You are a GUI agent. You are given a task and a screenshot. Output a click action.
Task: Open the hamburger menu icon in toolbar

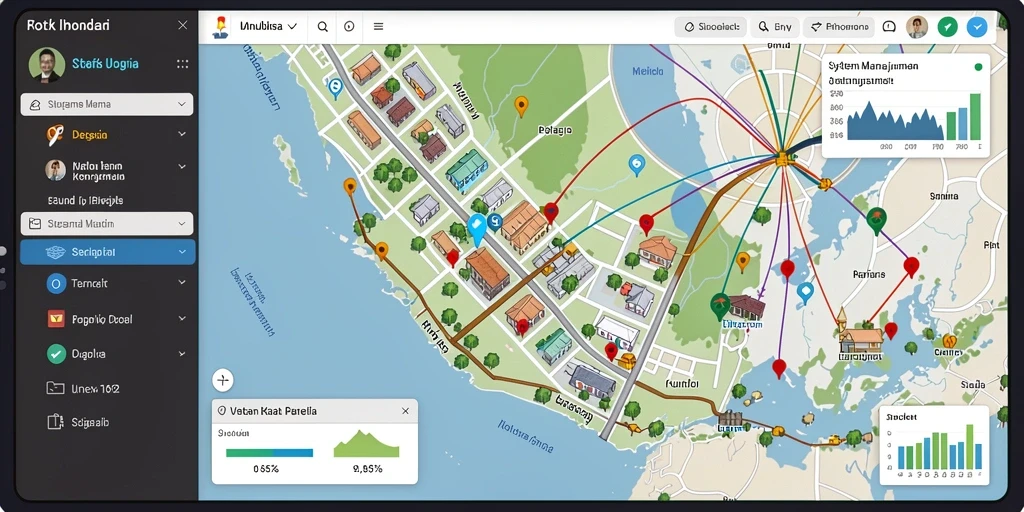coord(378,27)
